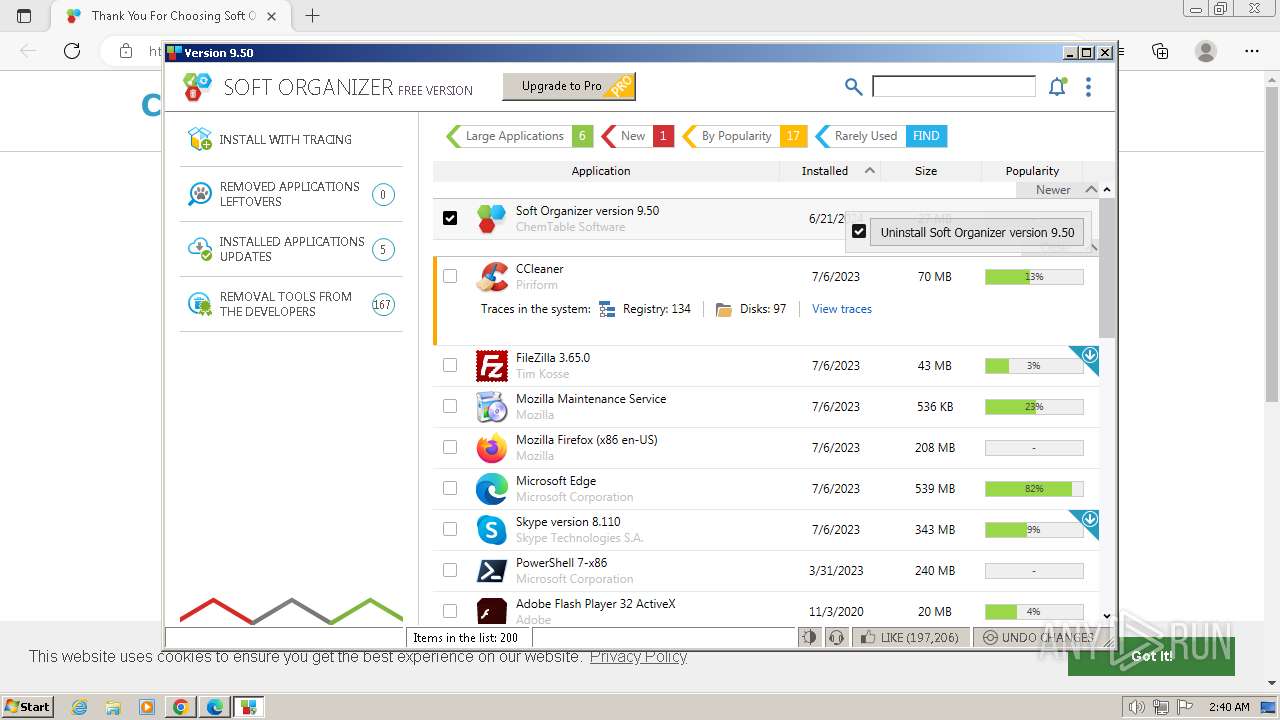1280x720 pixels.
Task: Click Uninstall Soft Organizer version 9.50 button
Action: tap(977, 232)
